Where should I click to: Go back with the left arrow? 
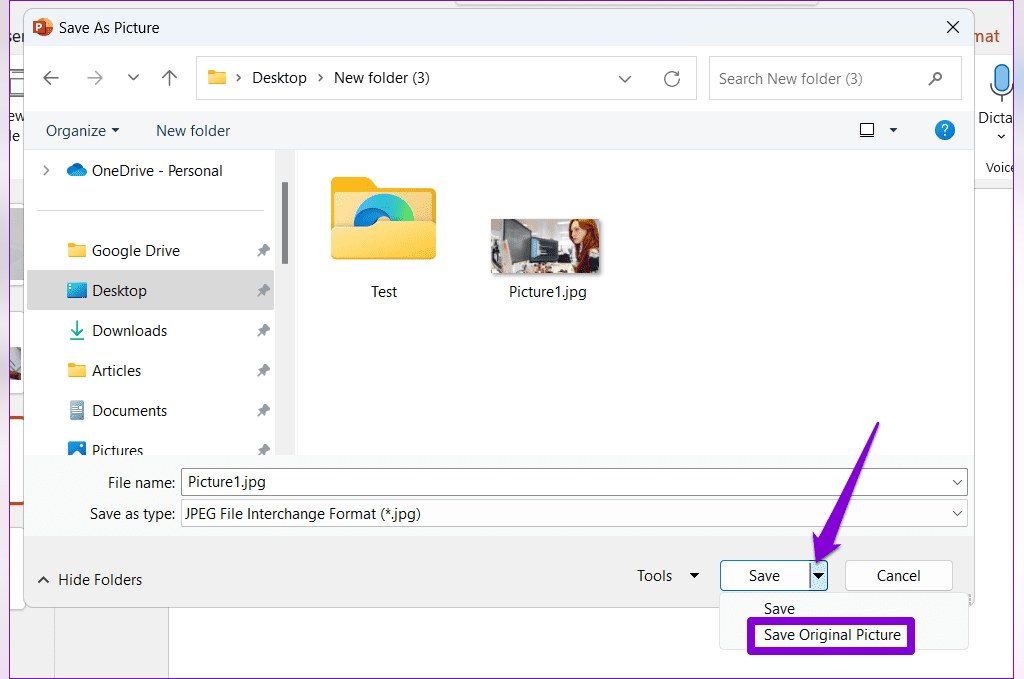(51, 78)
